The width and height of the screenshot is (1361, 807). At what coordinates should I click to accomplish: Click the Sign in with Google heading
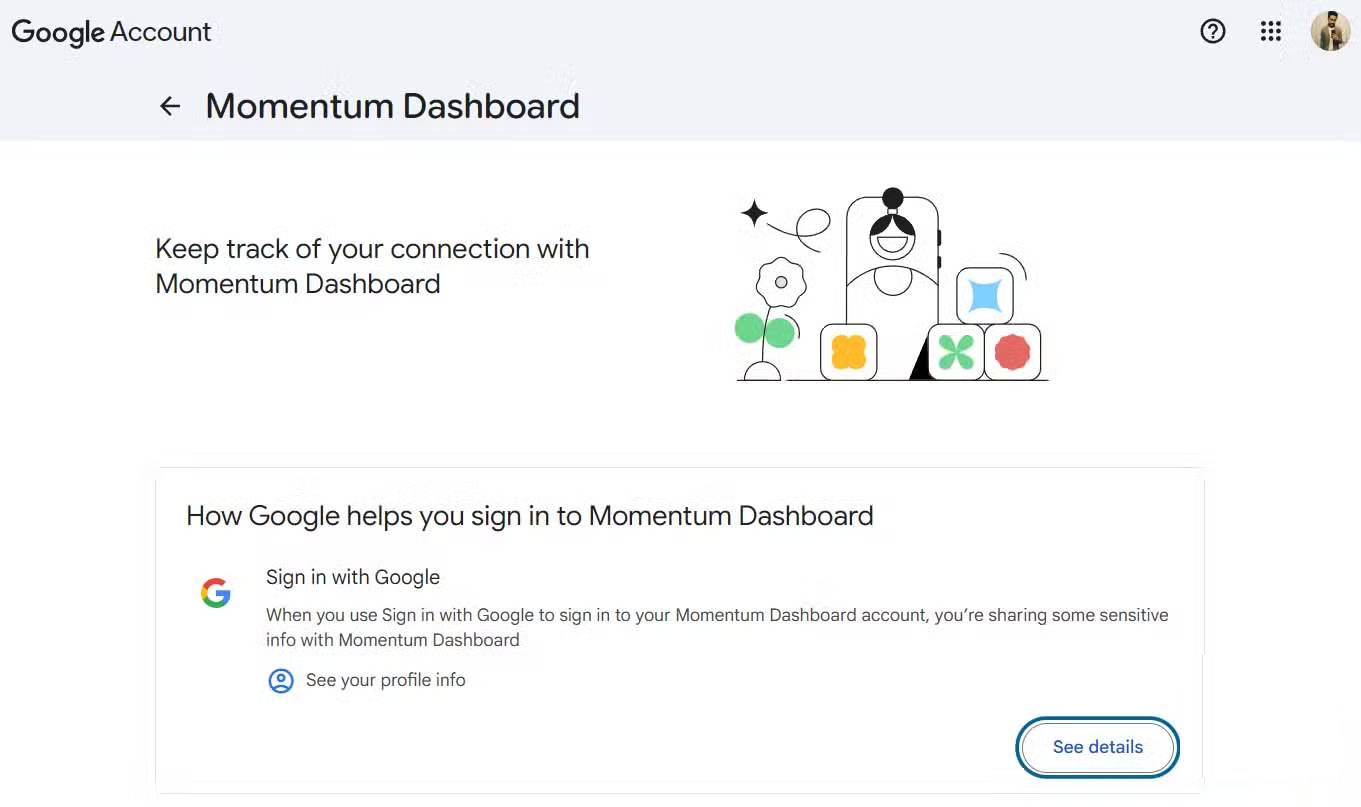coord(353,577)
